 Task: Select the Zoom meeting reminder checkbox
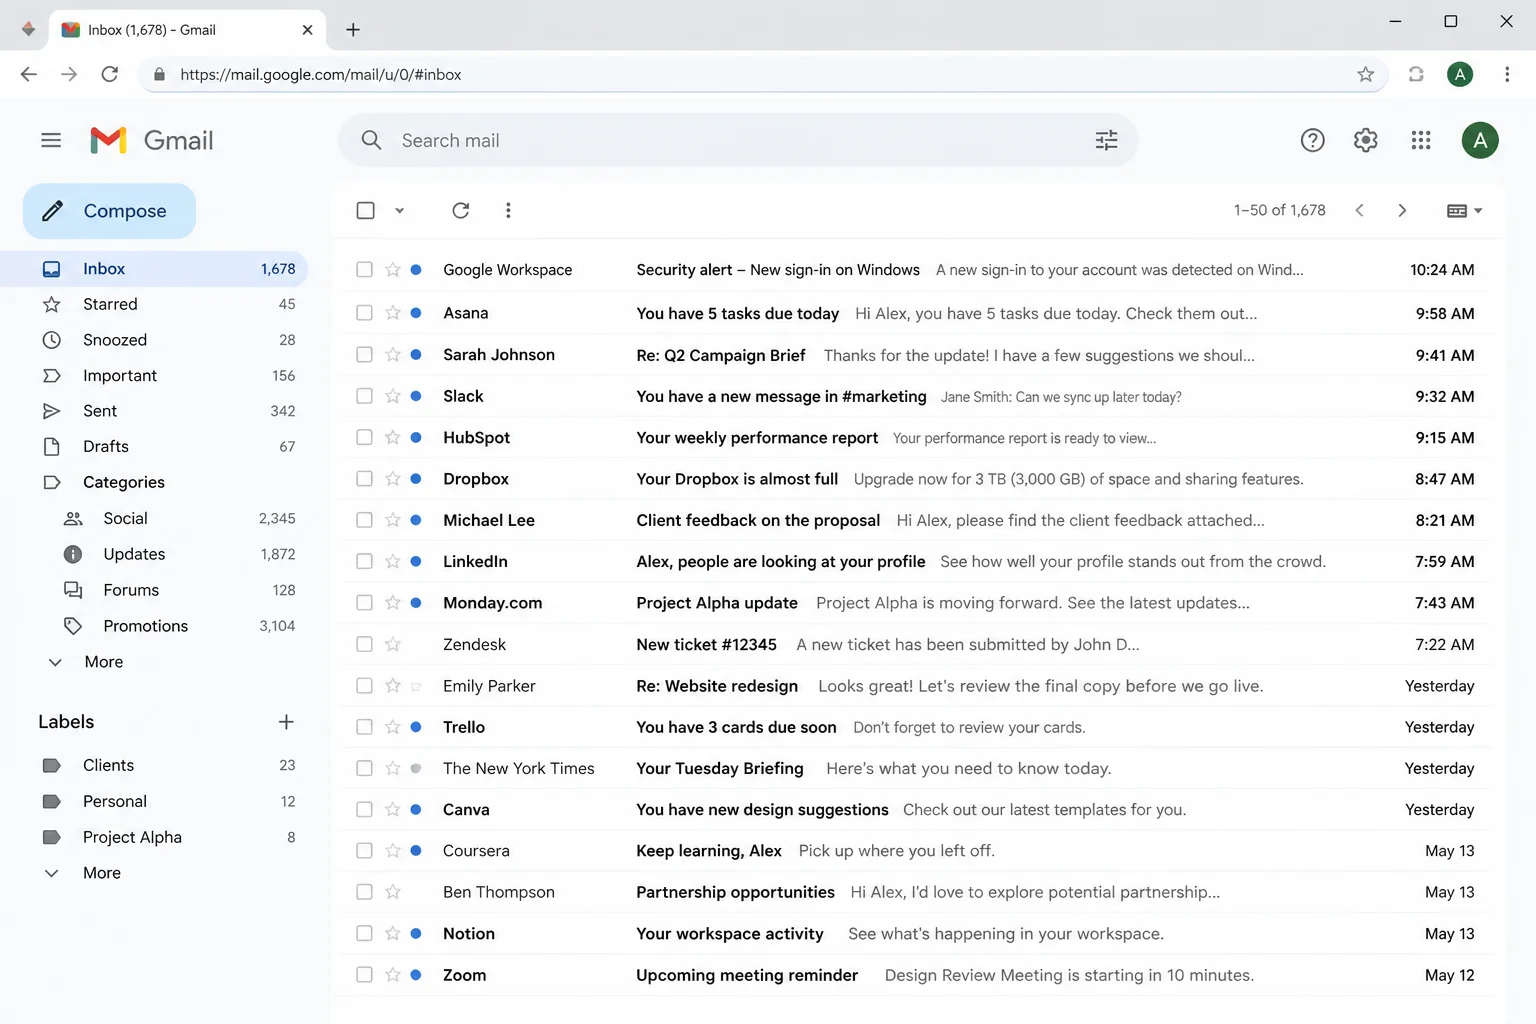tap(364, 975)
